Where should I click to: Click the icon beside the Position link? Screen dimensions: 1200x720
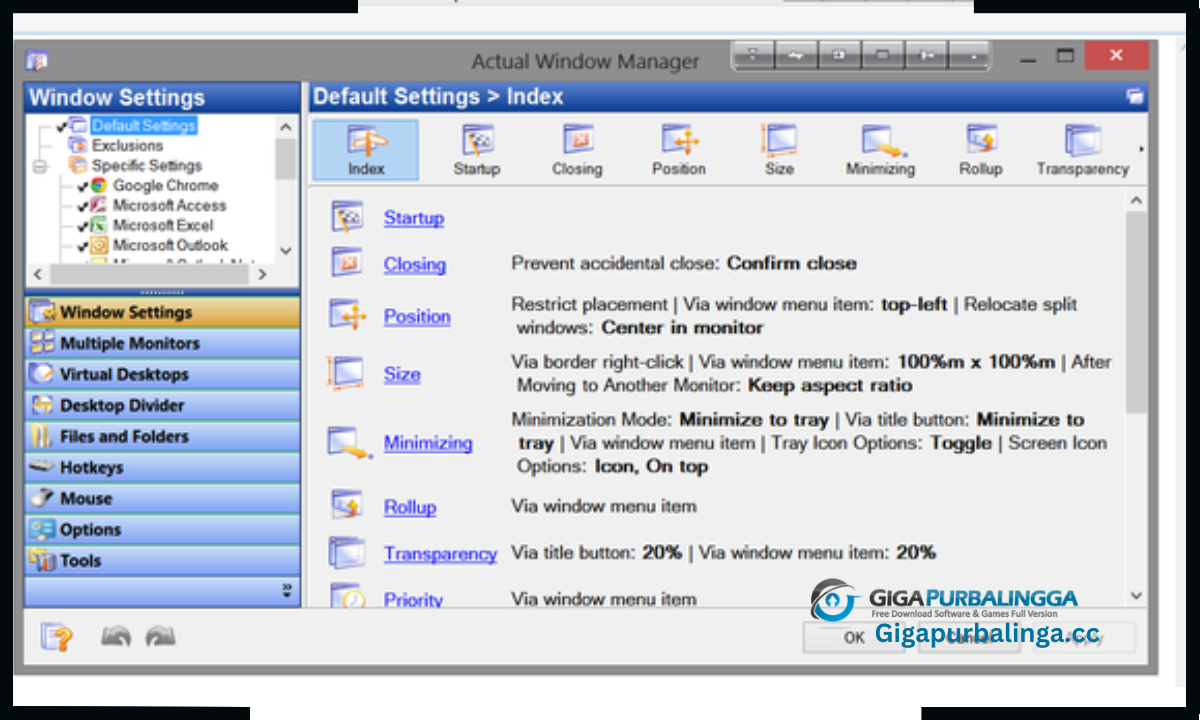(x=349, y=315)
